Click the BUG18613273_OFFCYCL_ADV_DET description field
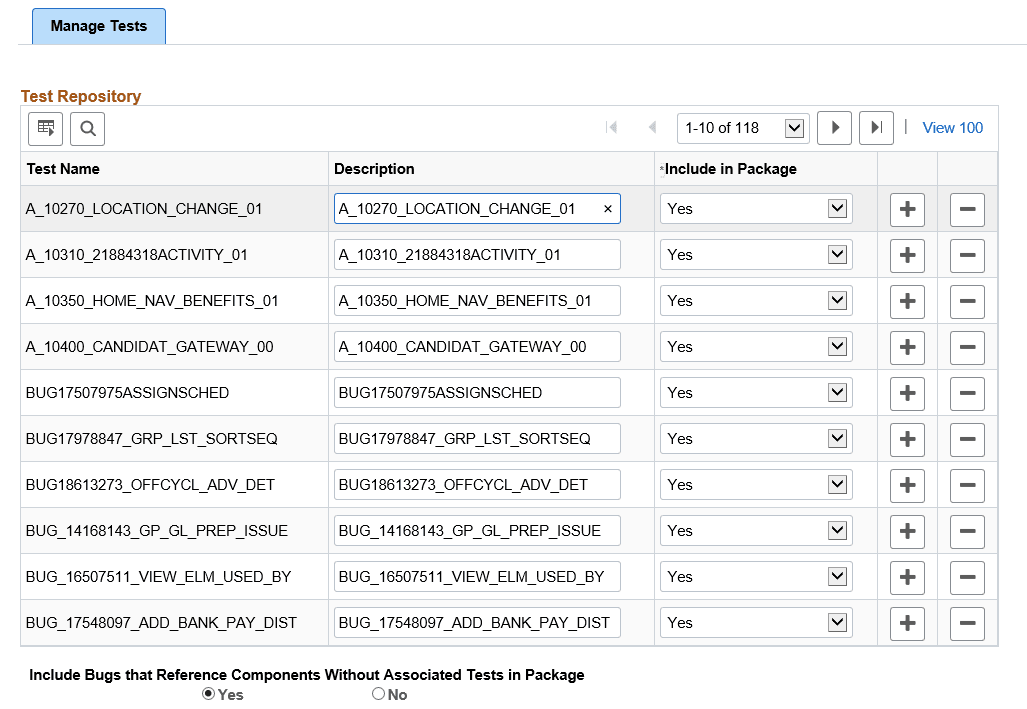This screenshot has height=709, width=1027. (477, 485)
